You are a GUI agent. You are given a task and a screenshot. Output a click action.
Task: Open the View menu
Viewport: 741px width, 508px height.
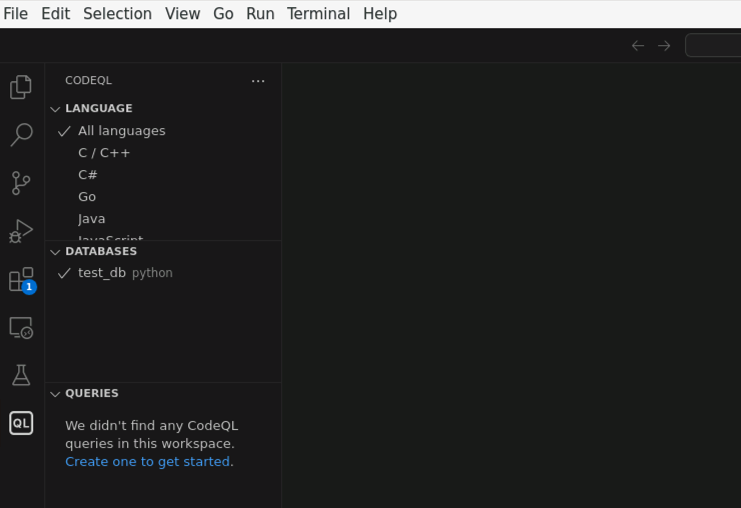(x=182, y=14)
